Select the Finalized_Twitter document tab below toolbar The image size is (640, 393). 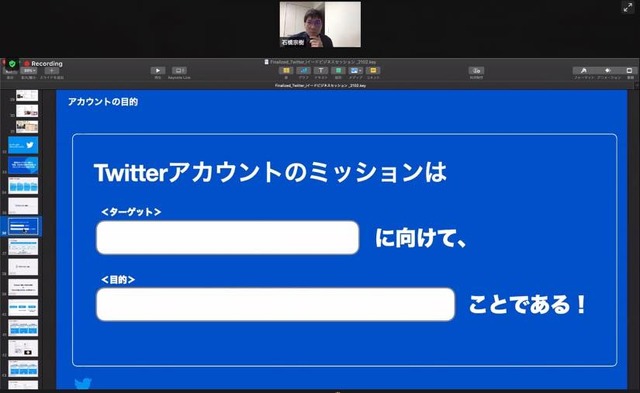point(320,86)
